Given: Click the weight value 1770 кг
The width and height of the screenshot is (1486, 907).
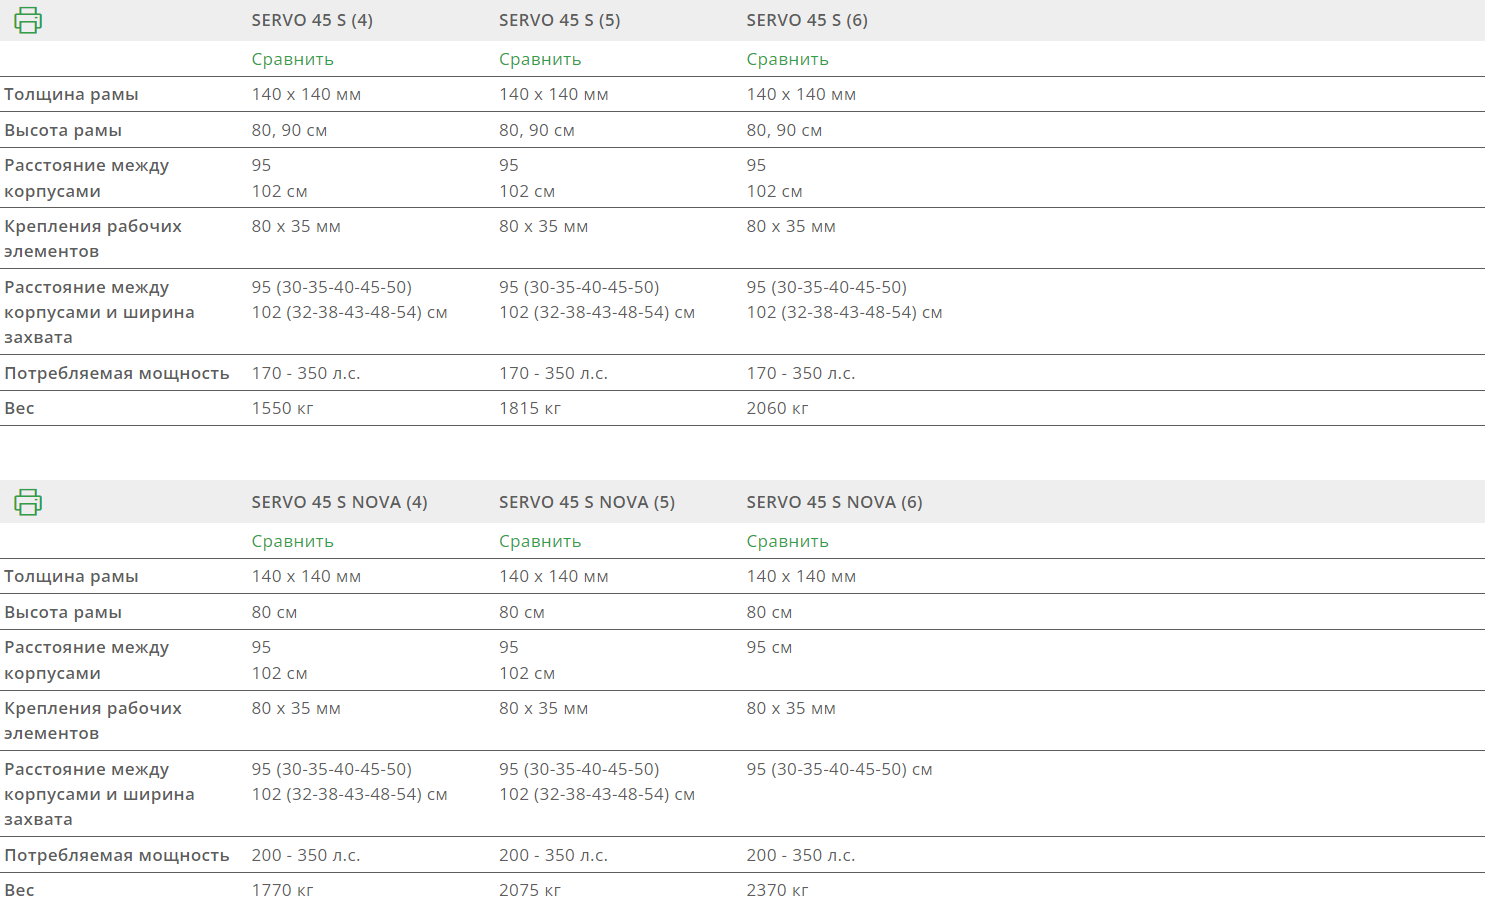Looking at the screenshot, I should click(282, 890).
